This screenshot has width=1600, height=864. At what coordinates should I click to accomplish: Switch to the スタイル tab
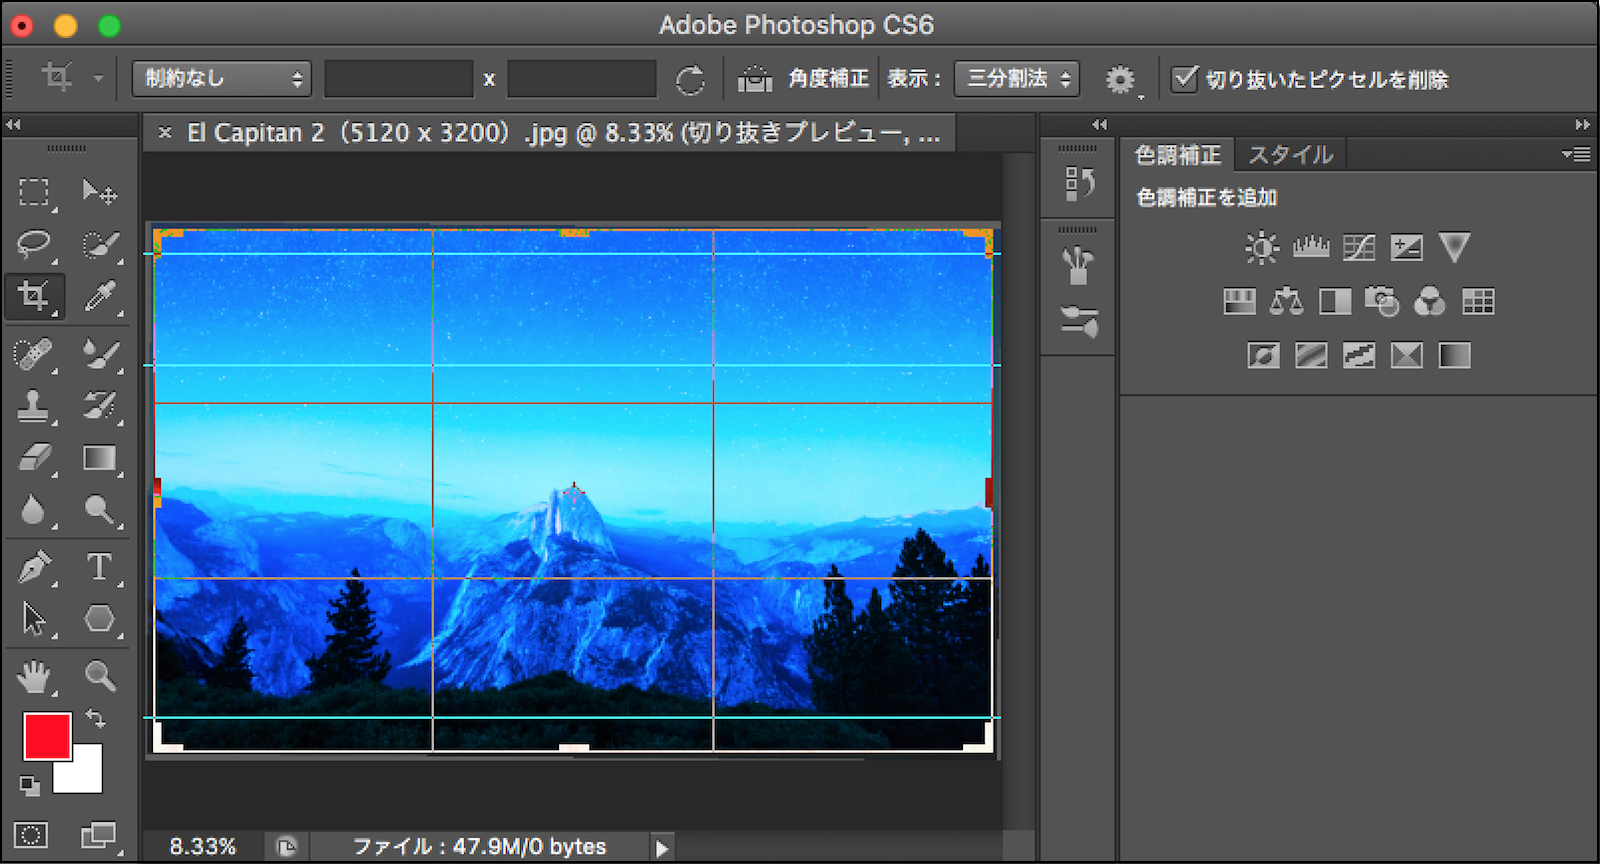click(x=1290, y=155)
